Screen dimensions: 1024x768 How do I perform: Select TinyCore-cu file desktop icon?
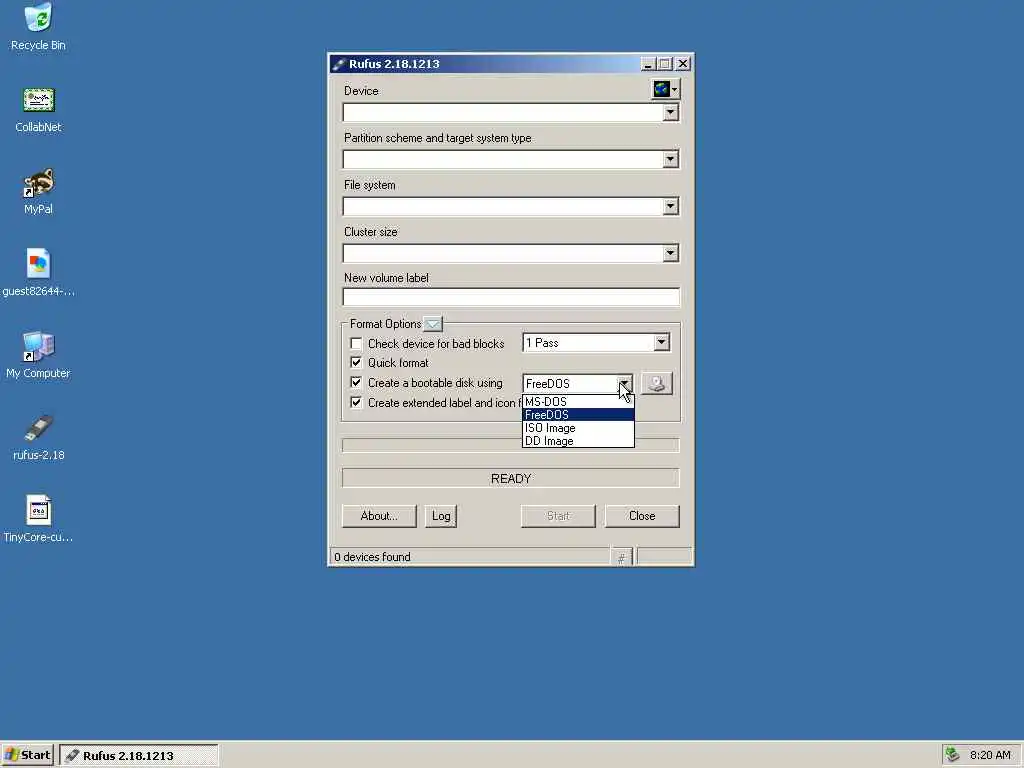(x=38, y=520)
